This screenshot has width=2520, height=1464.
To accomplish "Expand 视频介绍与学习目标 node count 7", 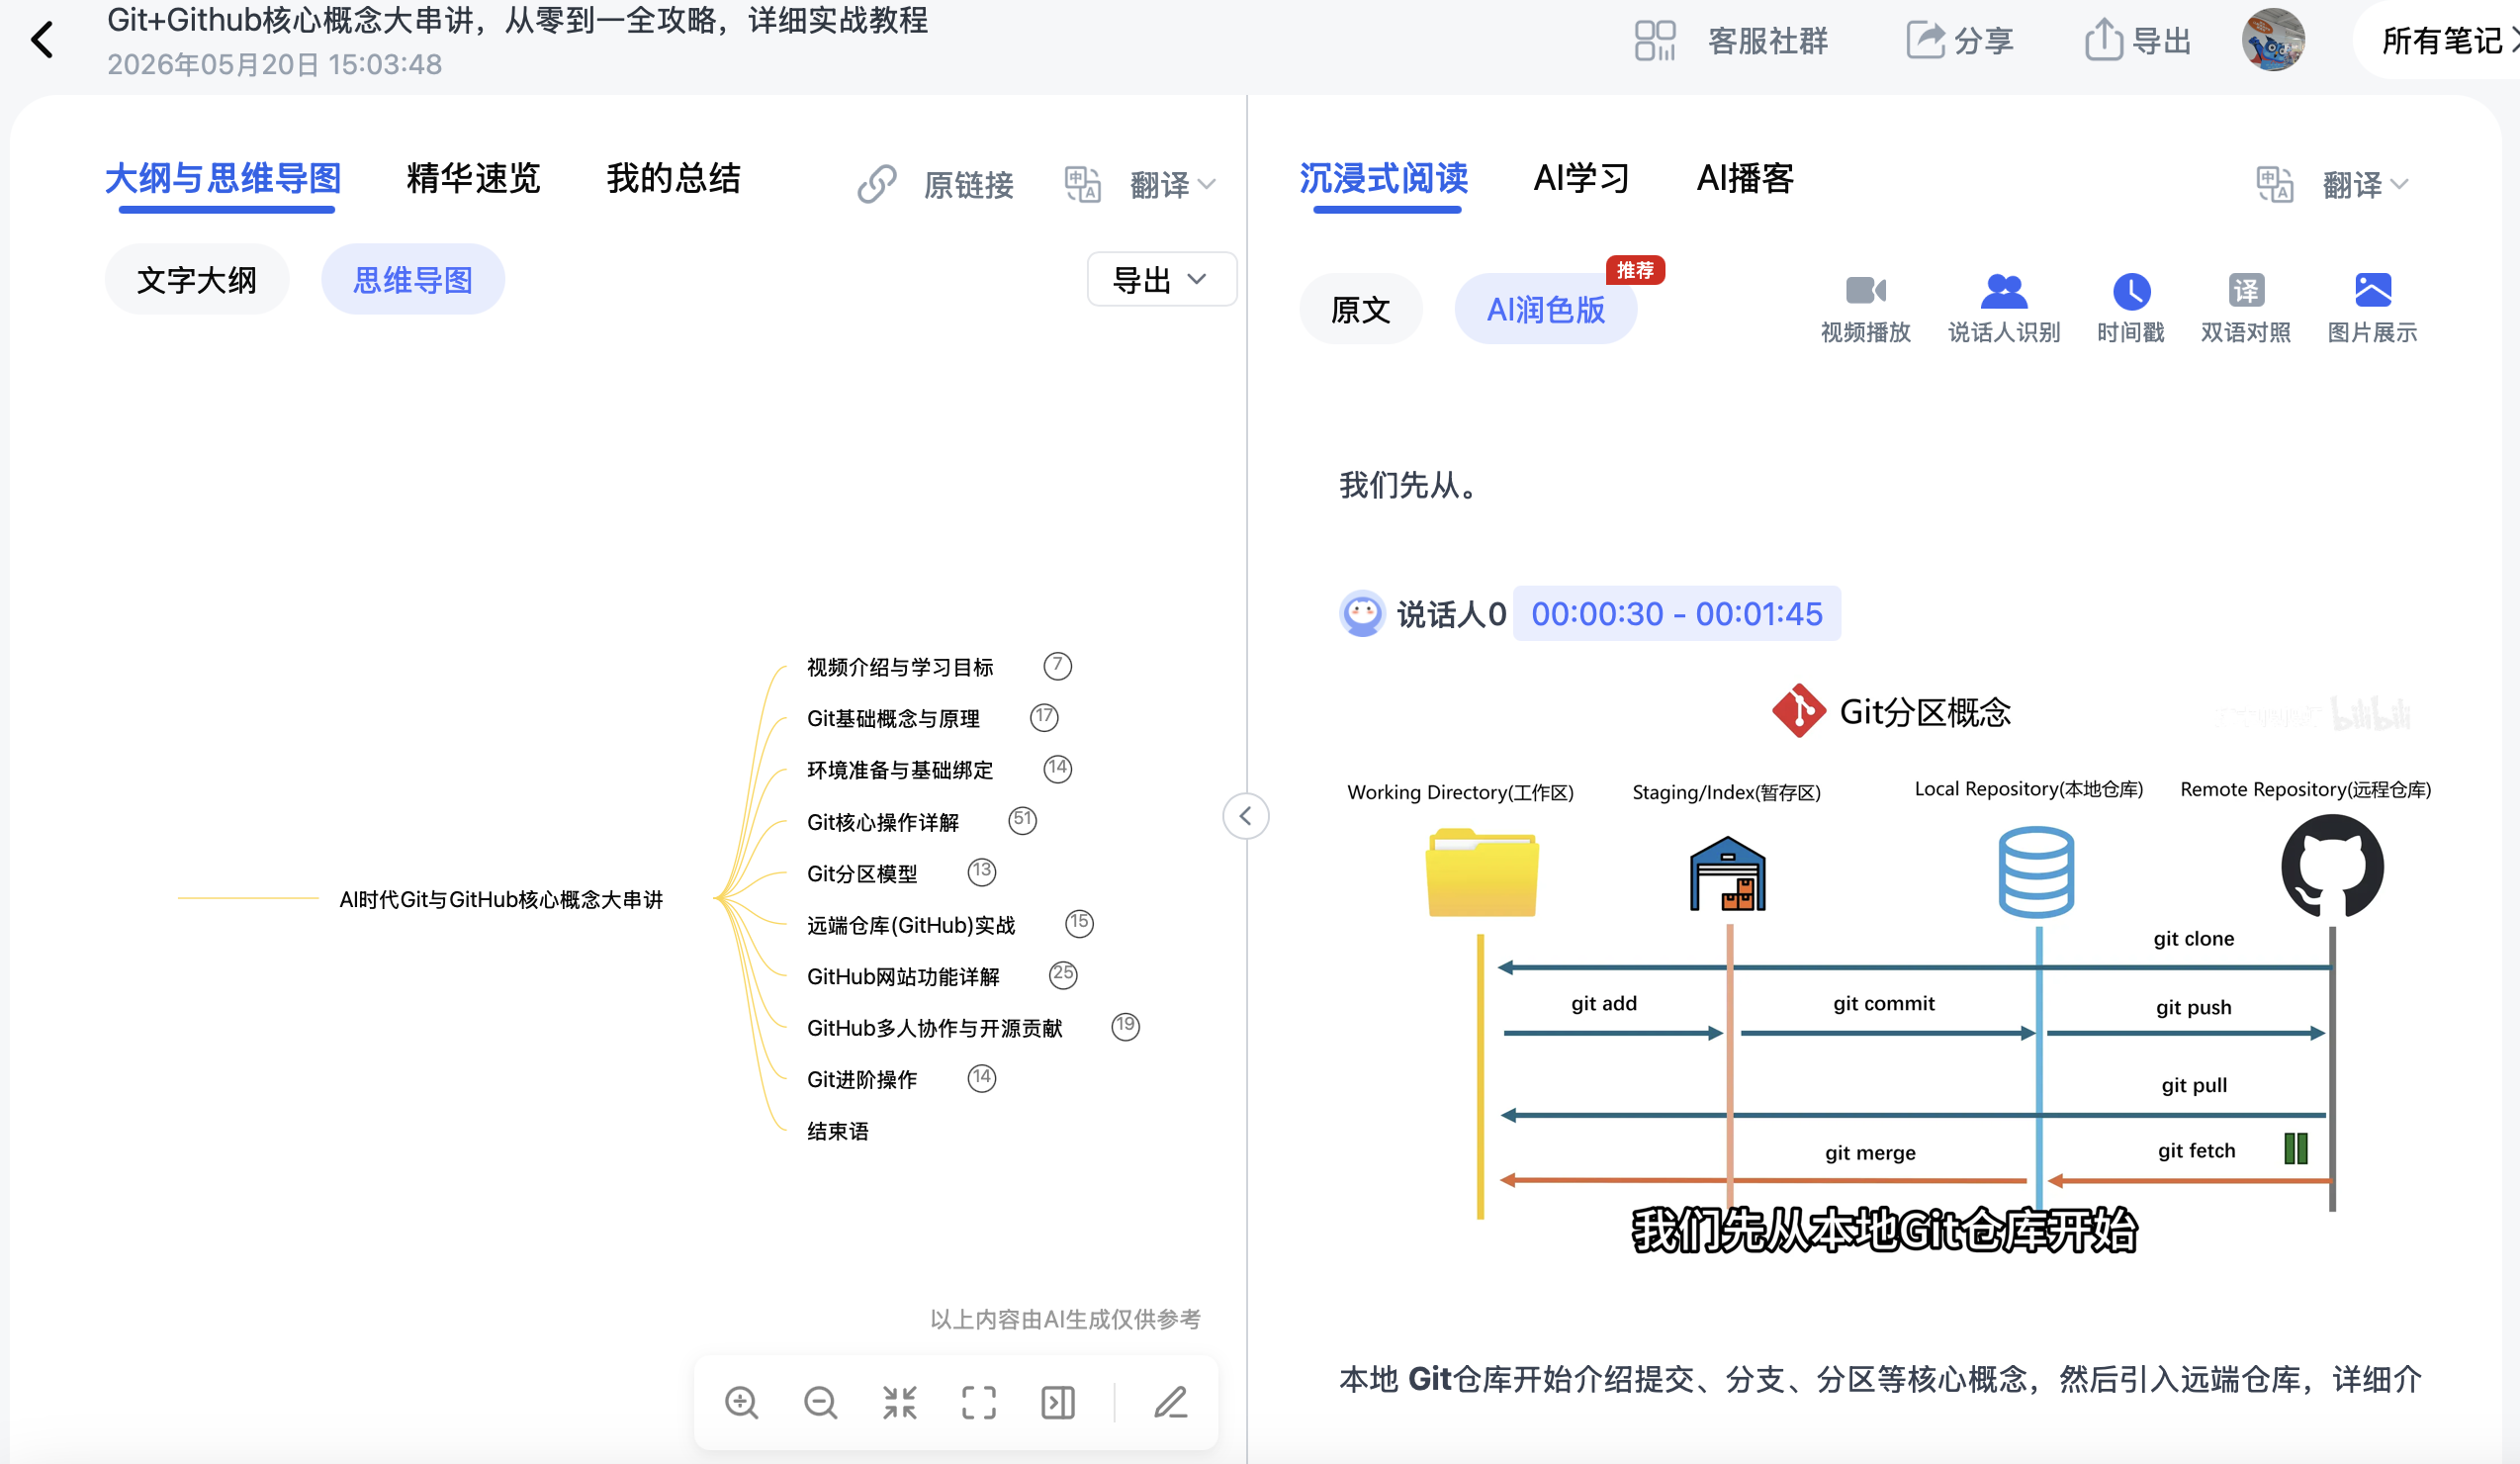I will pyautogui.click(x=1058, y=666).
